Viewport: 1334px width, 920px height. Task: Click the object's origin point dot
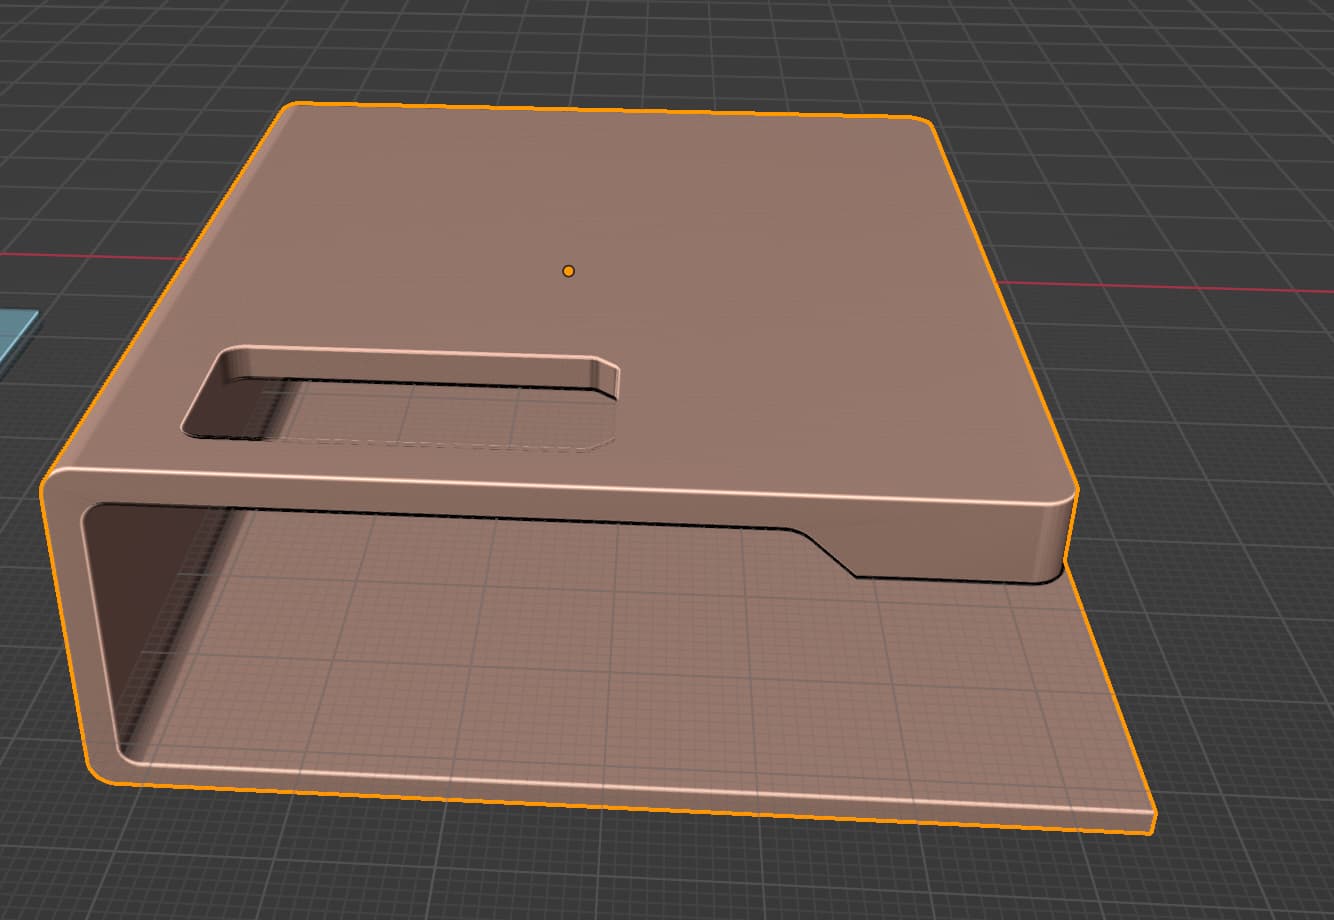point(569,270)
